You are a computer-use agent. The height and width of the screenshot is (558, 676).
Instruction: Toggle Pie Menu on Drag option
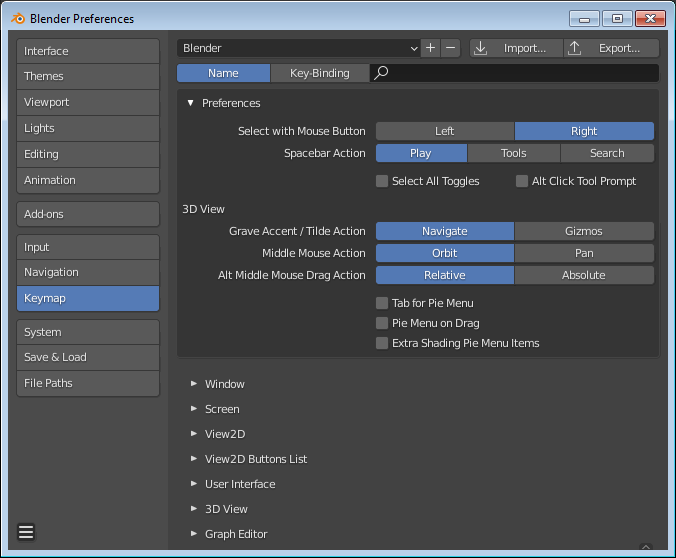382,323
